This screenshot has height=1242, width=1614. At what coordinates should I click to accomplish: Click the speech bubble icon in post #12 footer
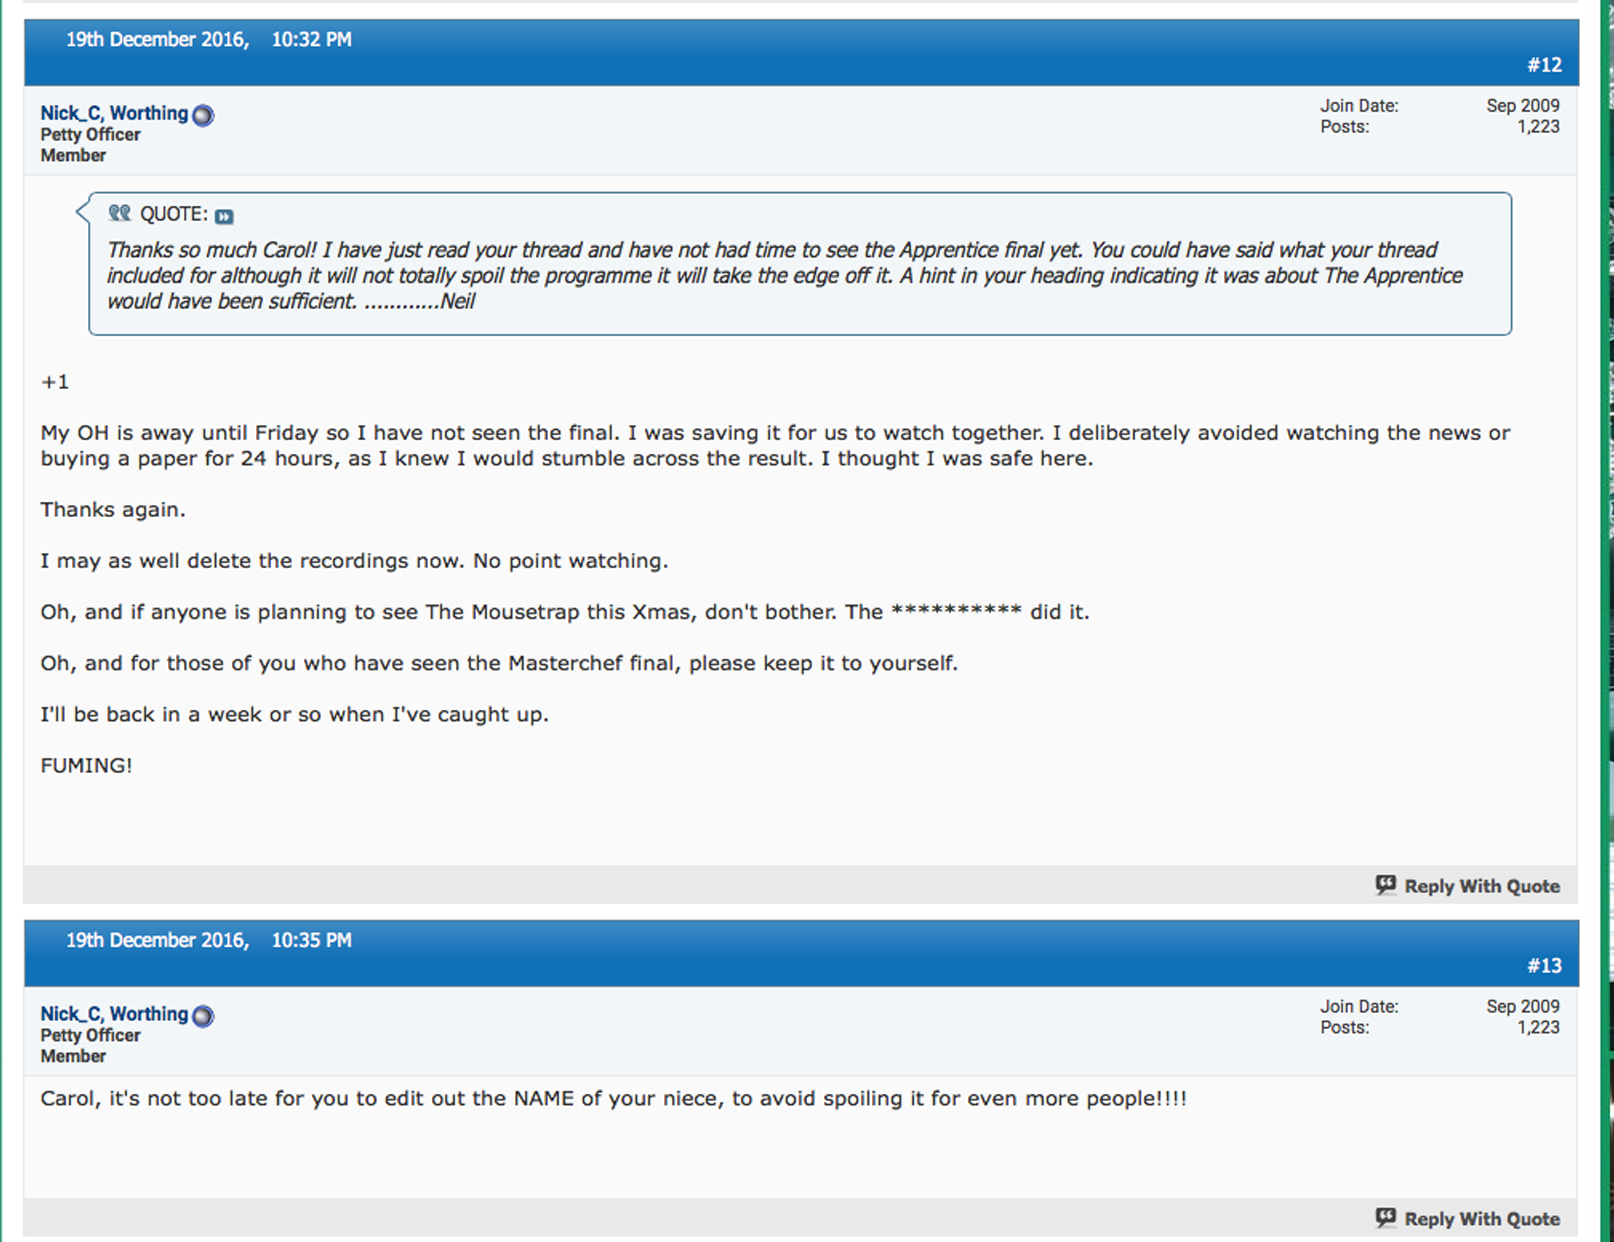tap(1385, 885)
